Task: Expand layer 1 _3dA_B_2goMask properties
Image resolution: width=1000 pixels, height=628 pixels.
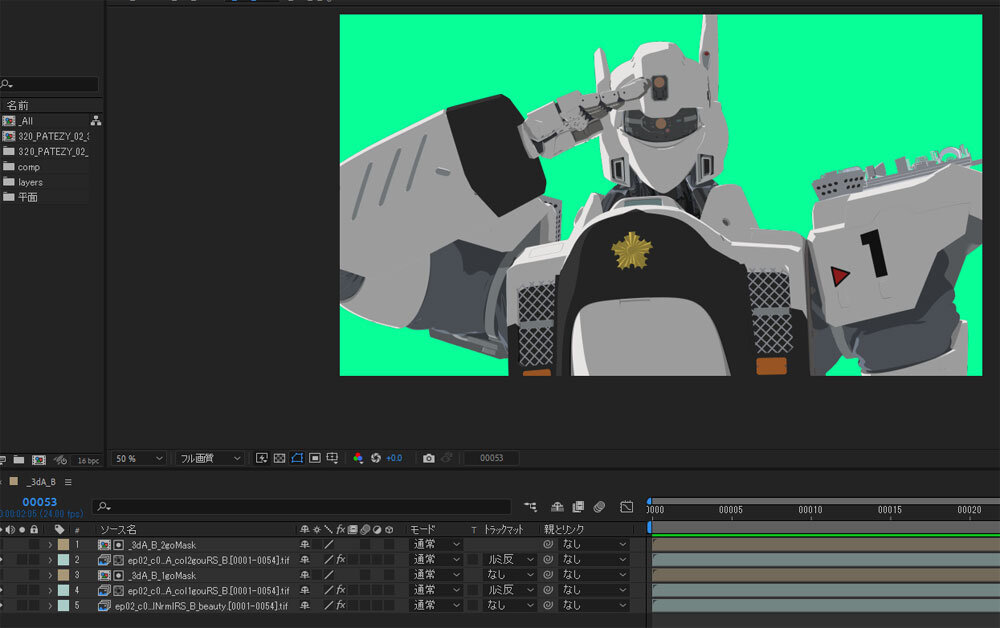Action: point(50,544)
